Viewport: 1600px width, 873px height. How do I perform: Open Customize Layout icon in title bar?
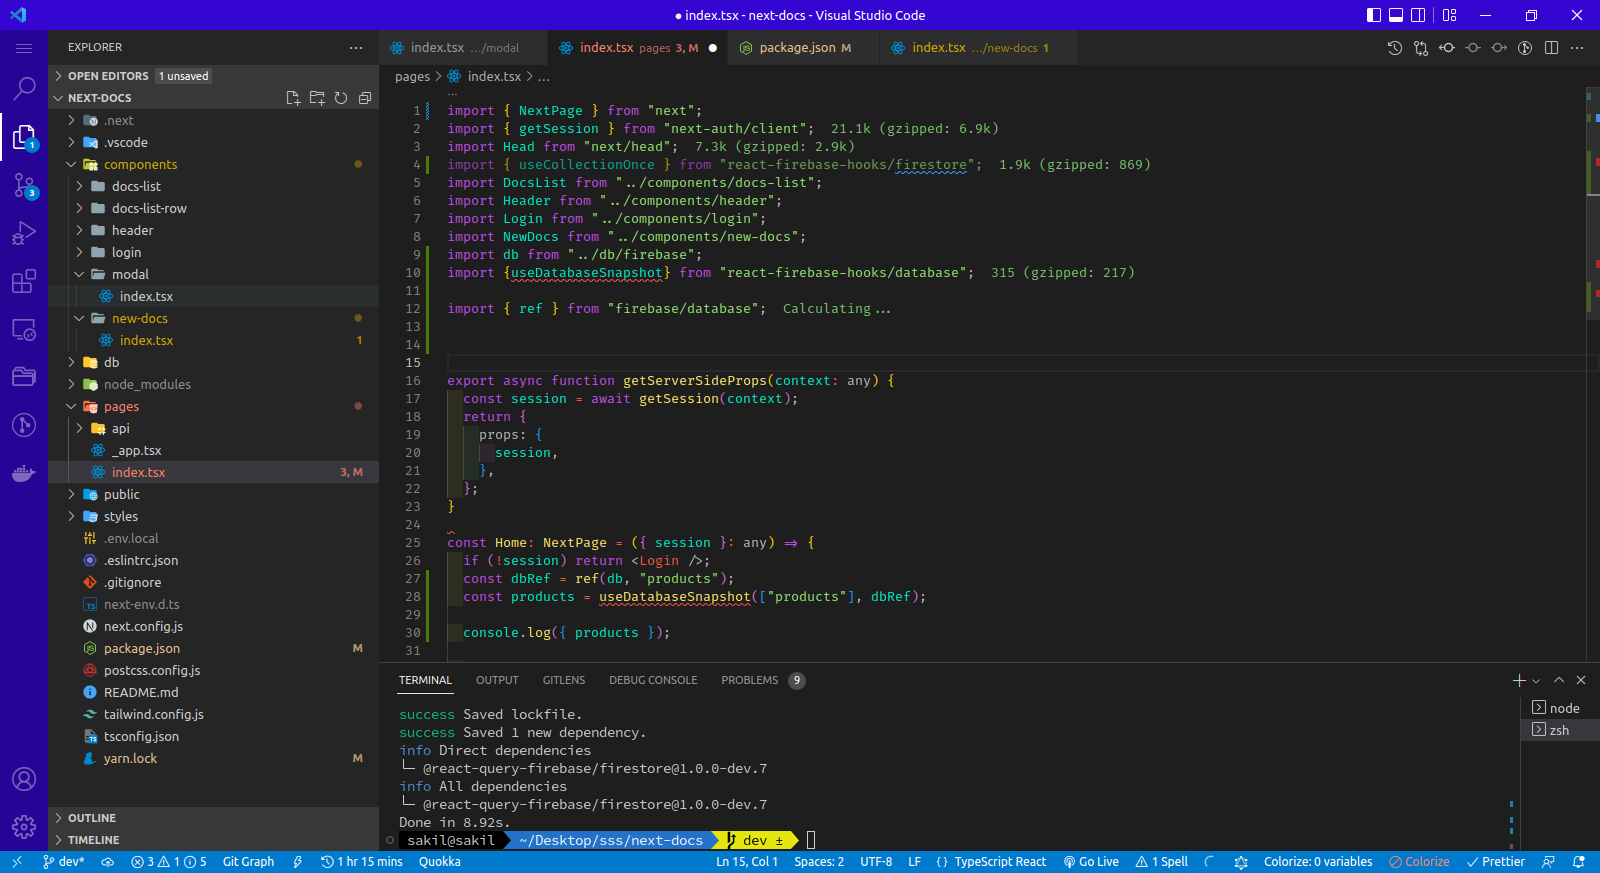coord(1450,15)
